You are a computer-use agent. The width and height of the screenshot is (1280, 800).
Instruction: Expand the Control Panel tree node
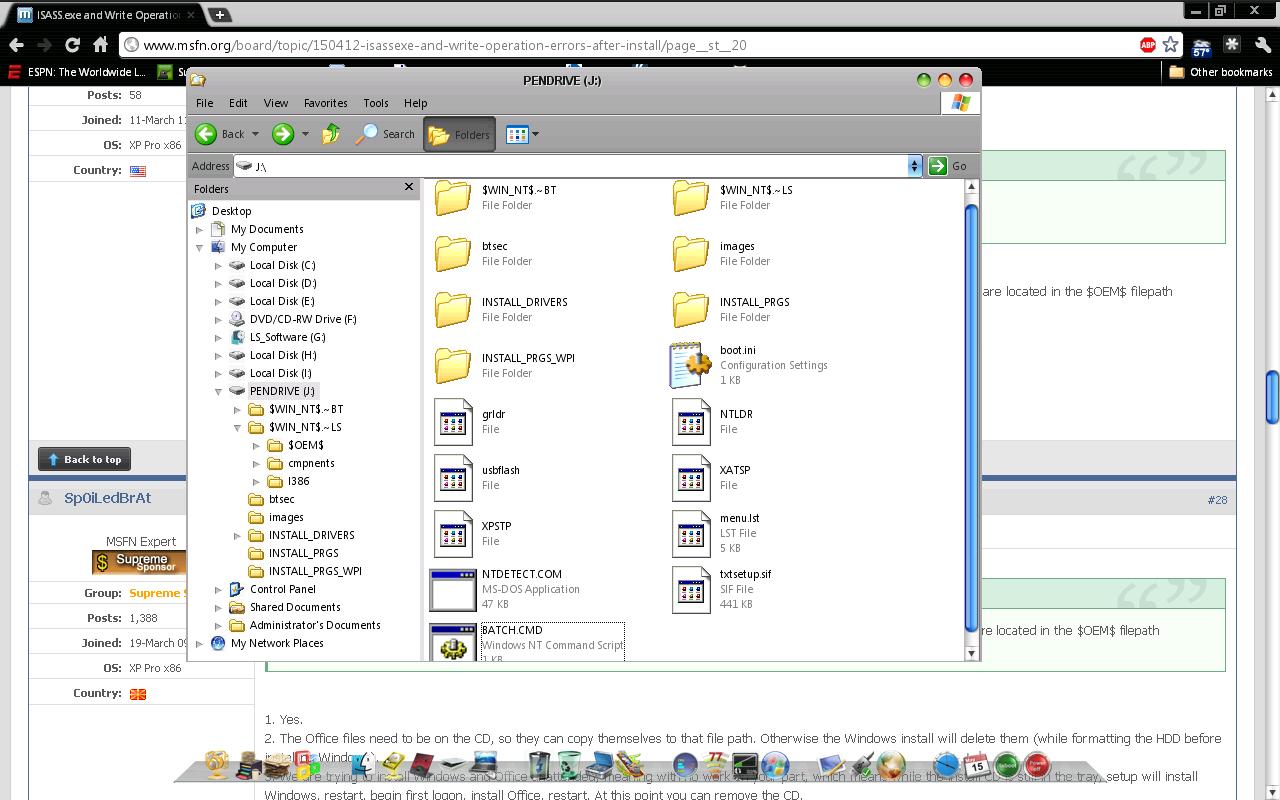218,589
